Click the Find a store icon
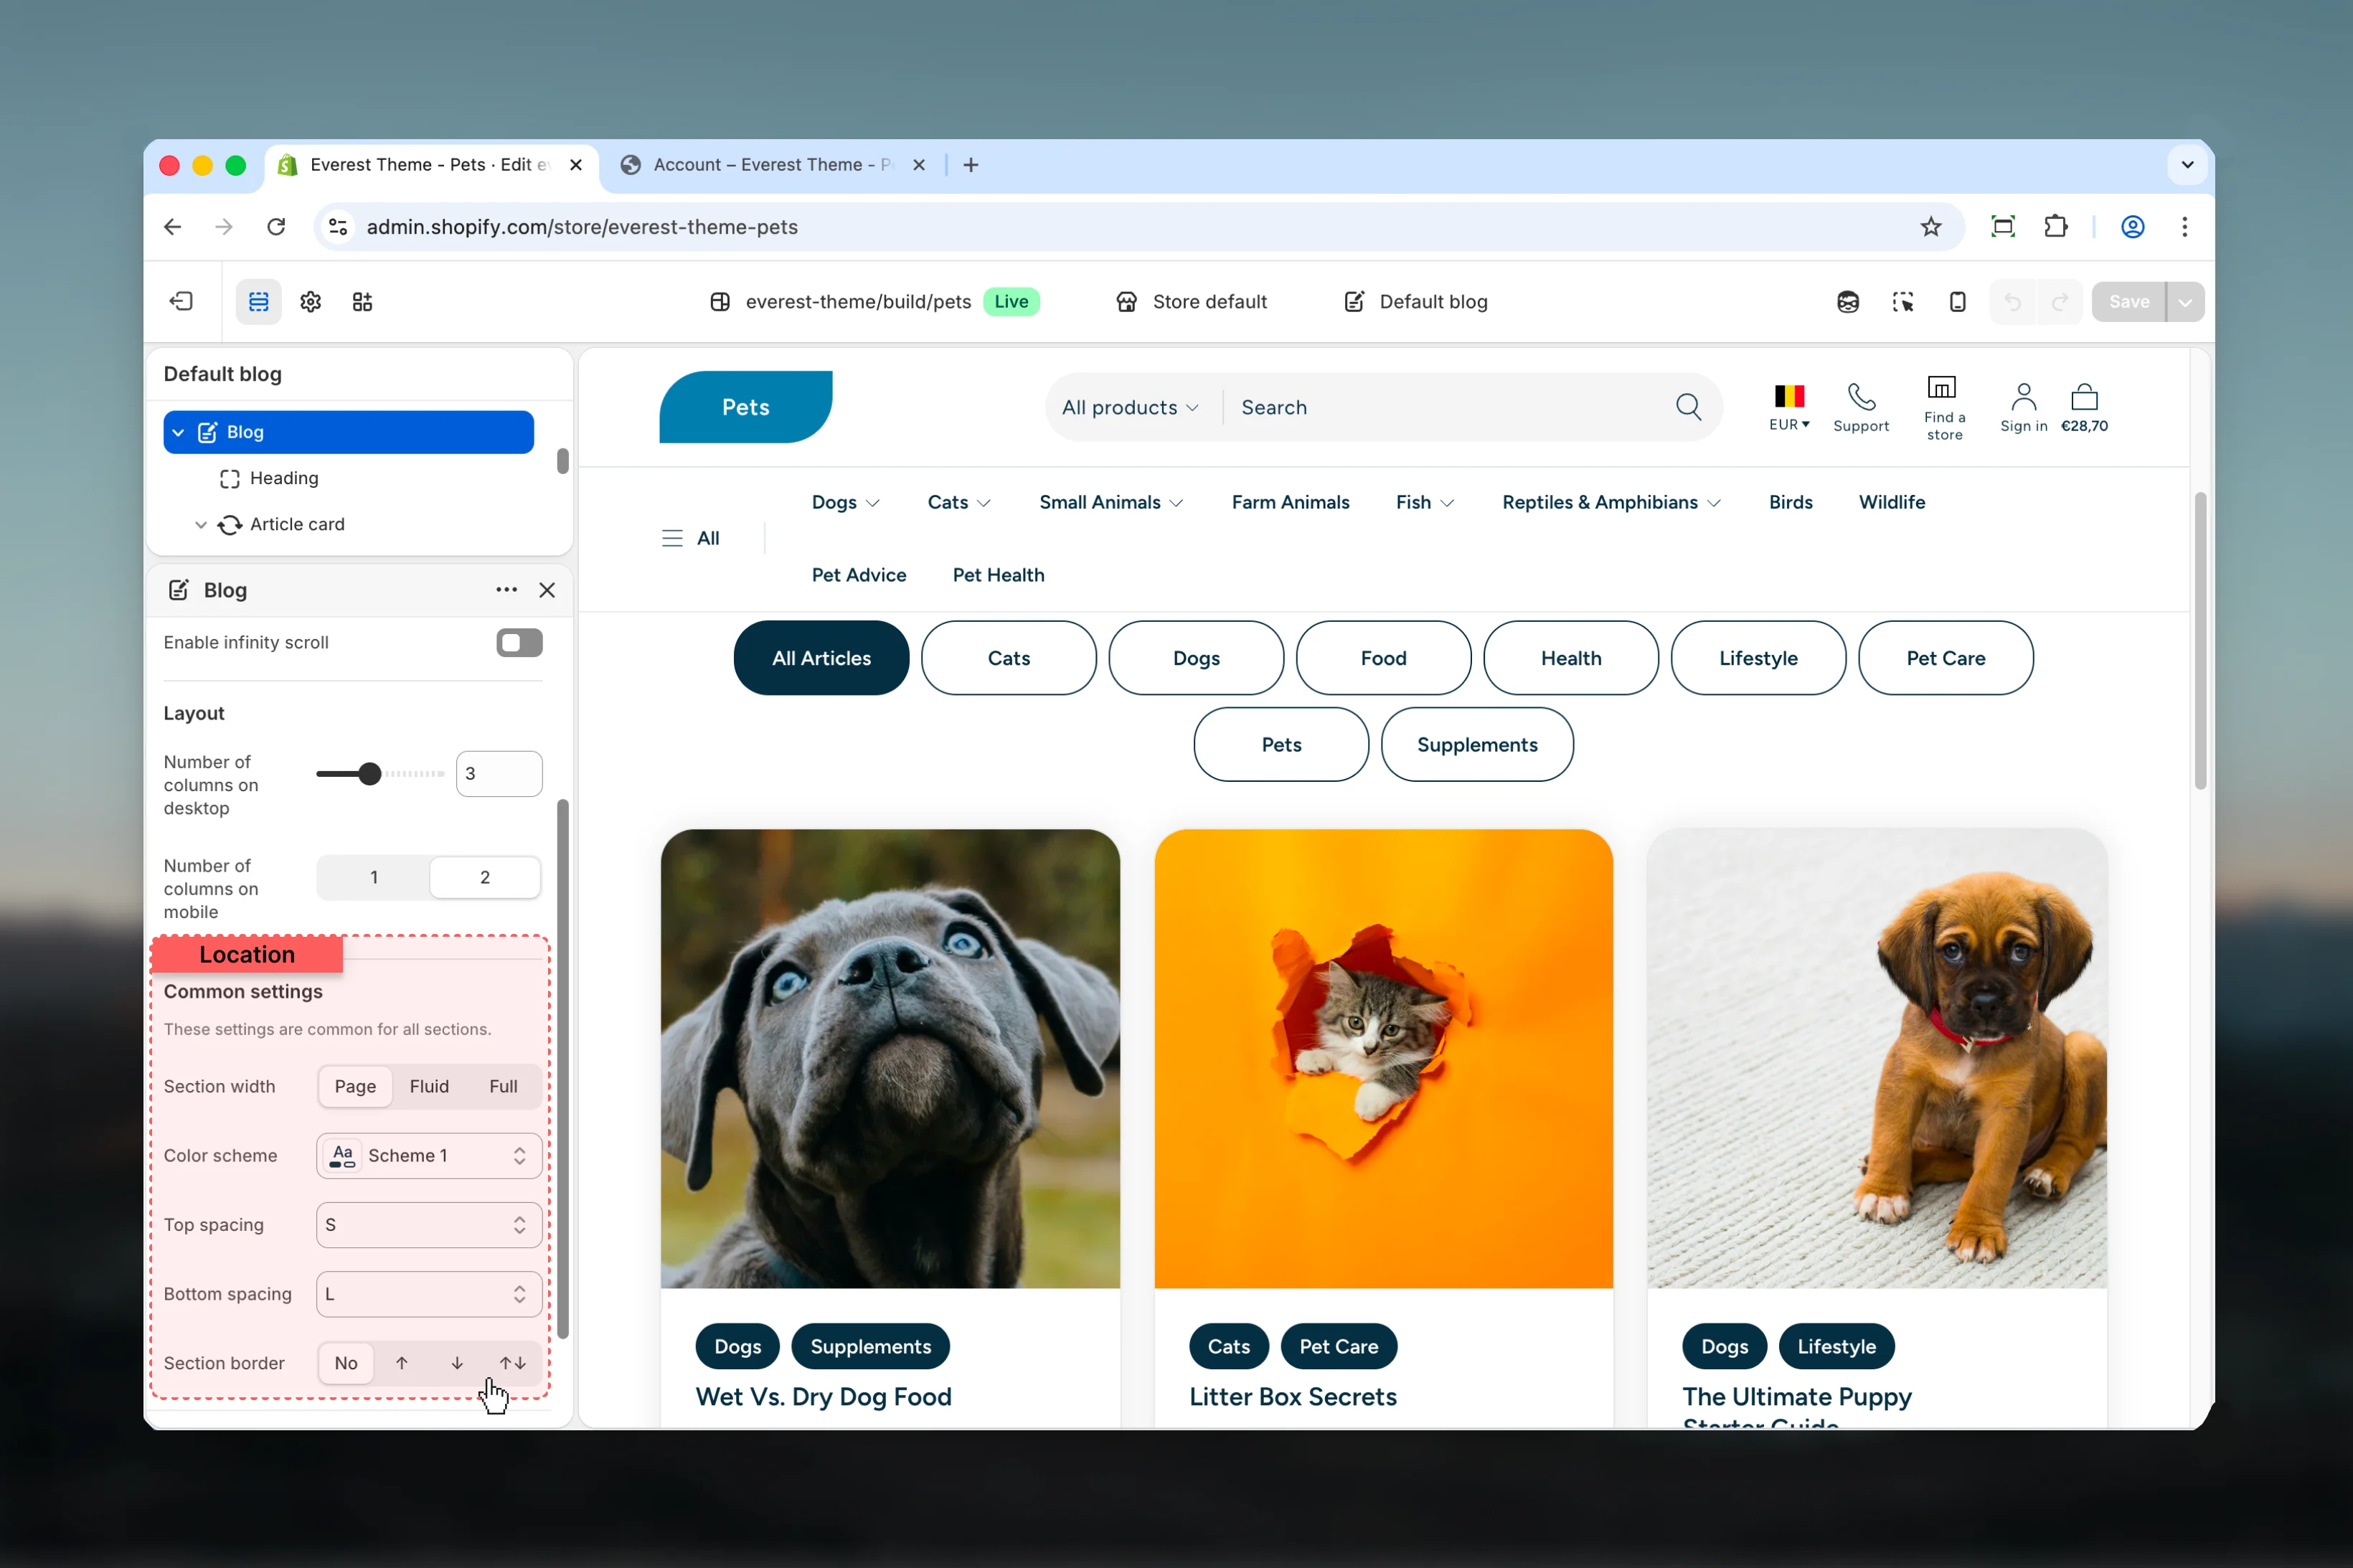Viewport: 2353px width, 1568px height. click(x=1942, y=388)
